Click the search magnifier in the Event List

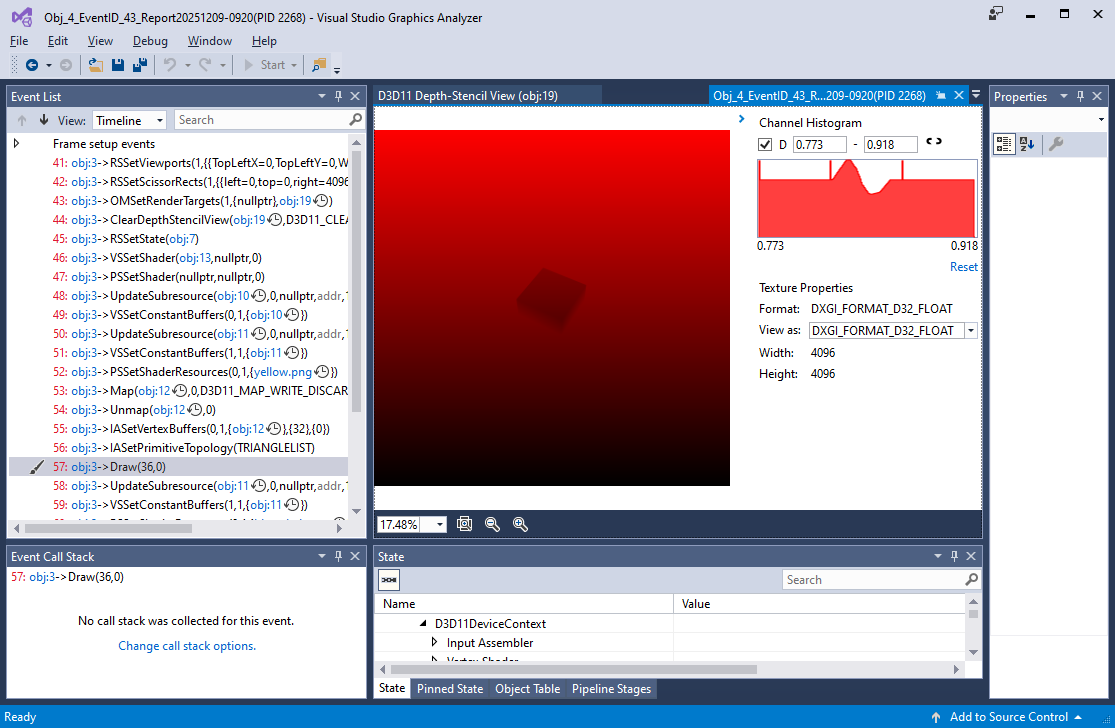pyautogui.click(x=355, y=119)
